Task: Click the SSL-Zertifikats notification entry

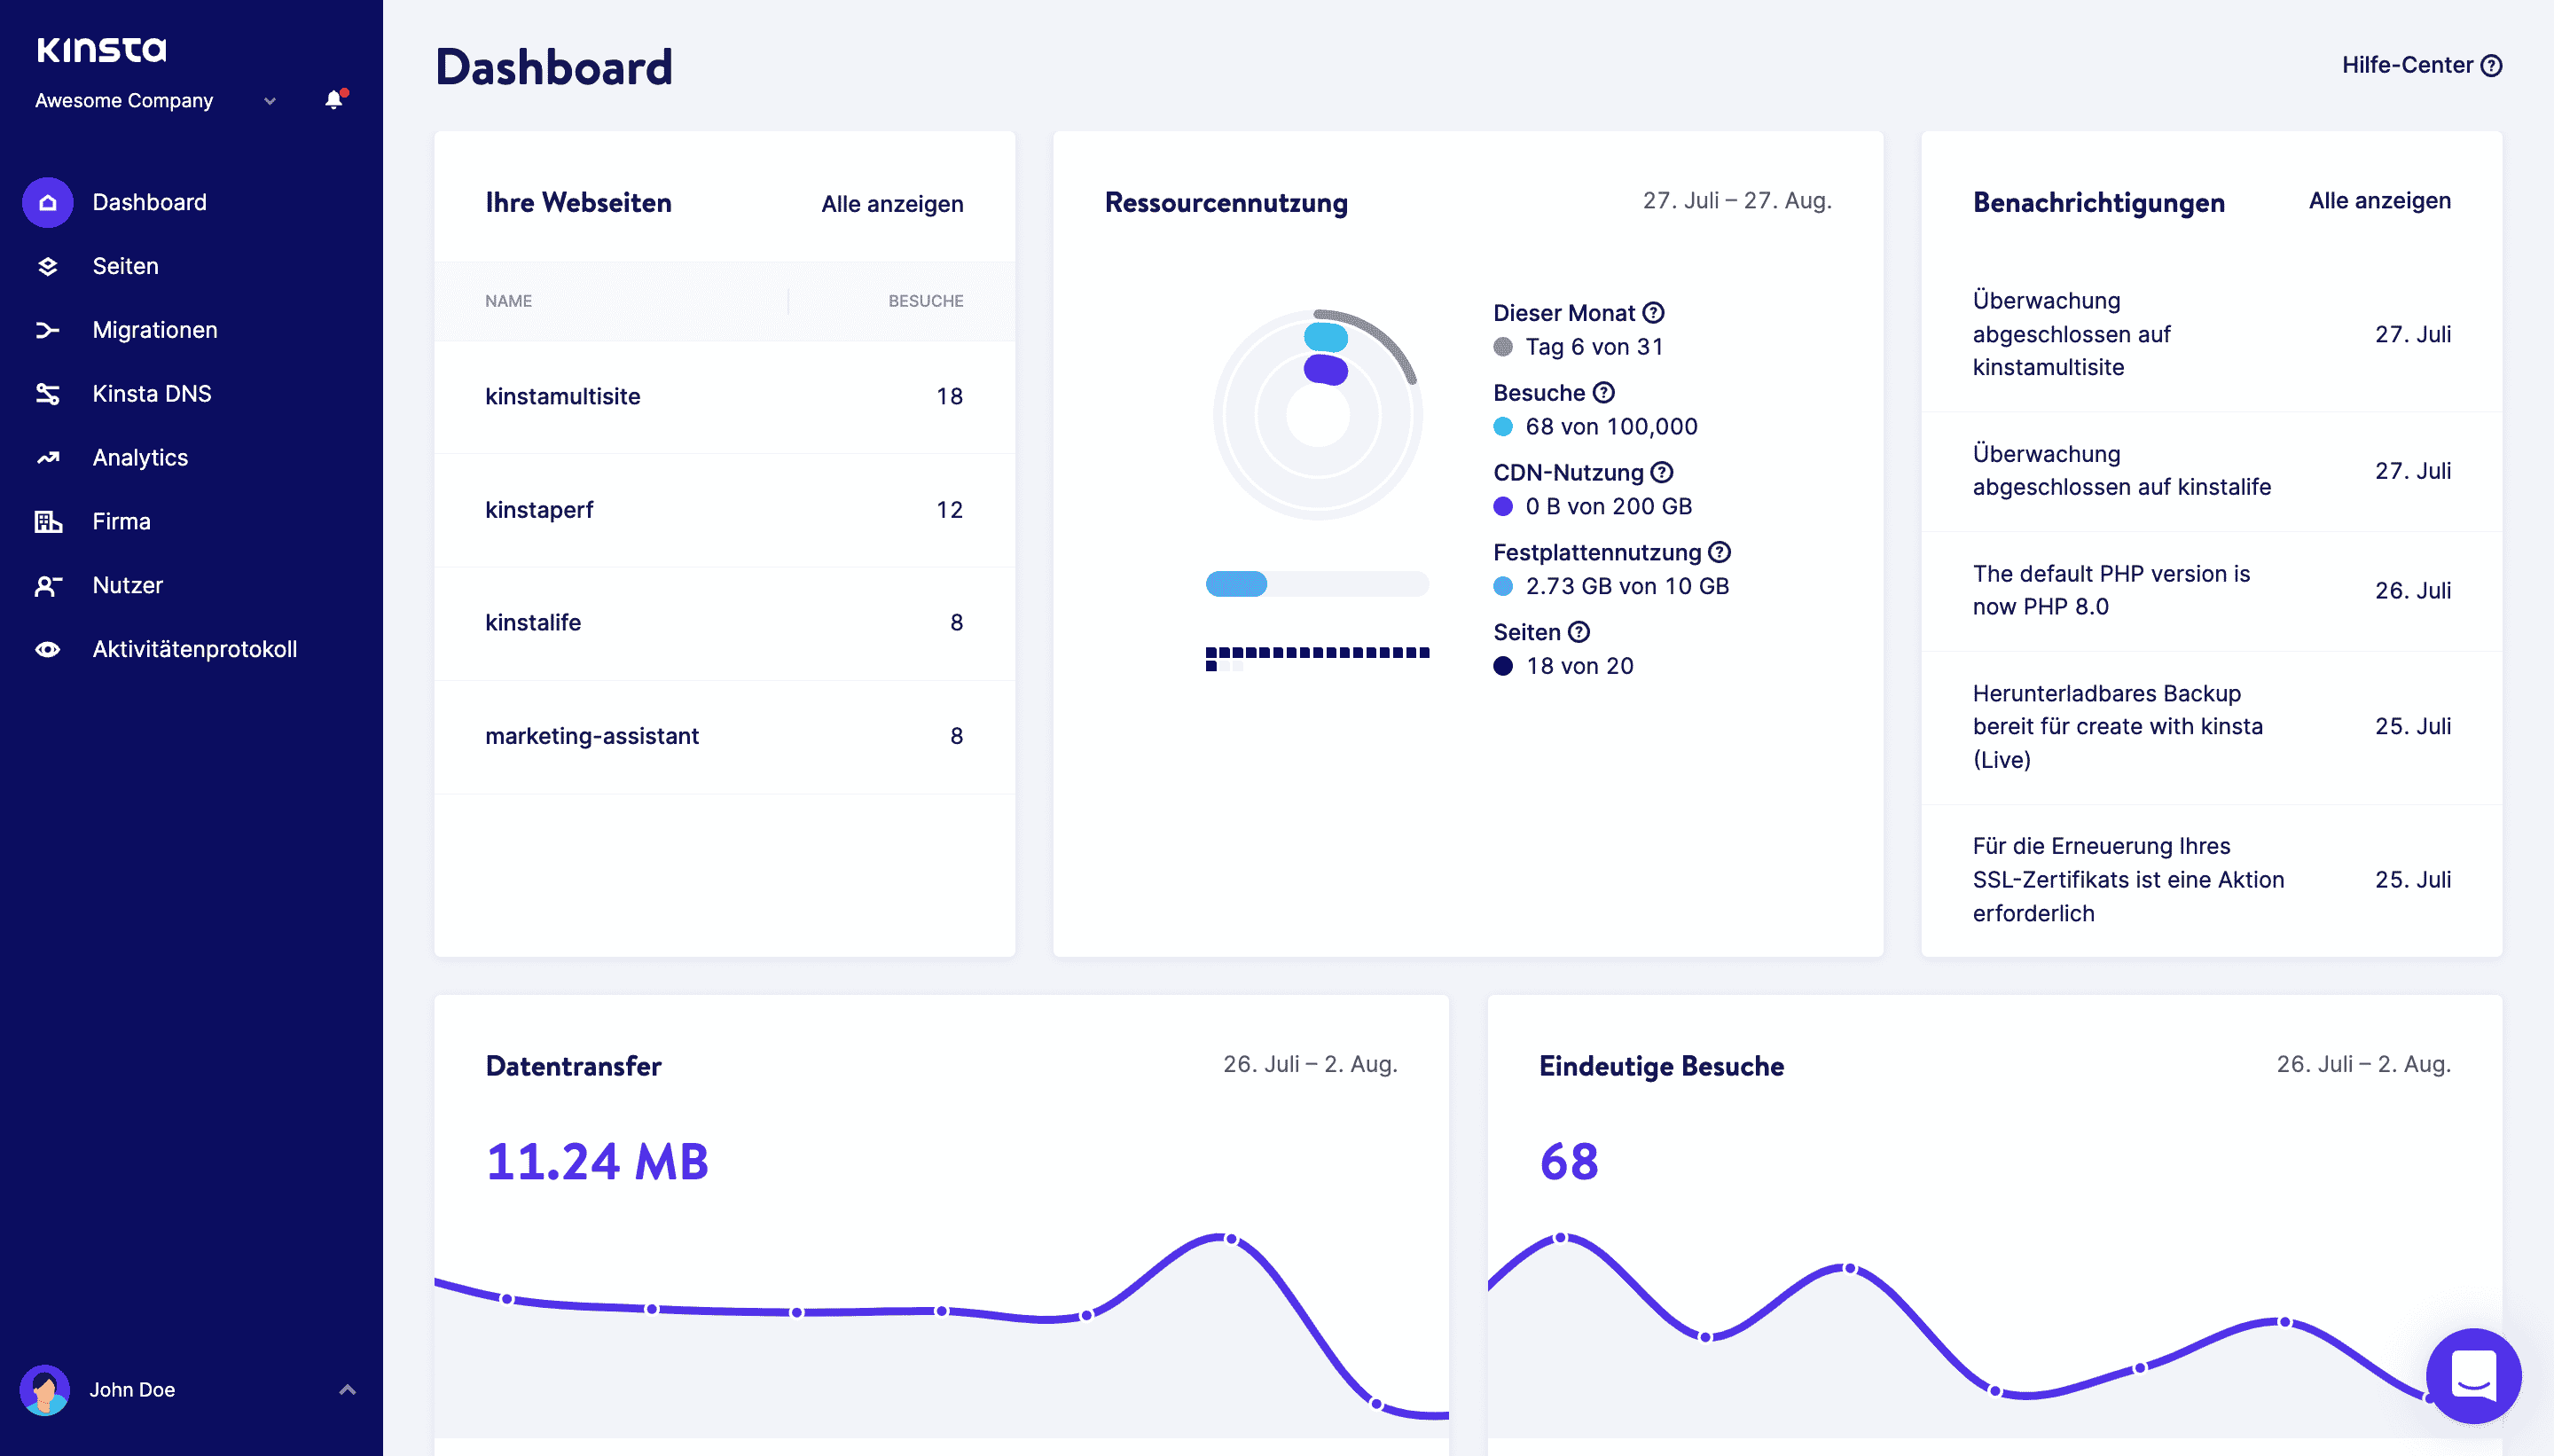Action: pyautogui.click(x=2129, y=879)
